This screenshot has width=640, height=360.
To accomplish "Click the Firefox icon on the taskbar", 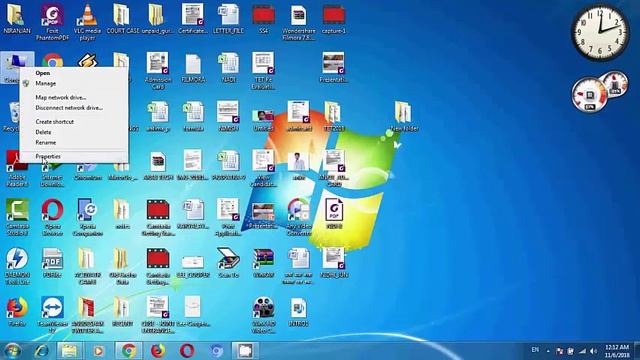I will (x=158, y=351).
